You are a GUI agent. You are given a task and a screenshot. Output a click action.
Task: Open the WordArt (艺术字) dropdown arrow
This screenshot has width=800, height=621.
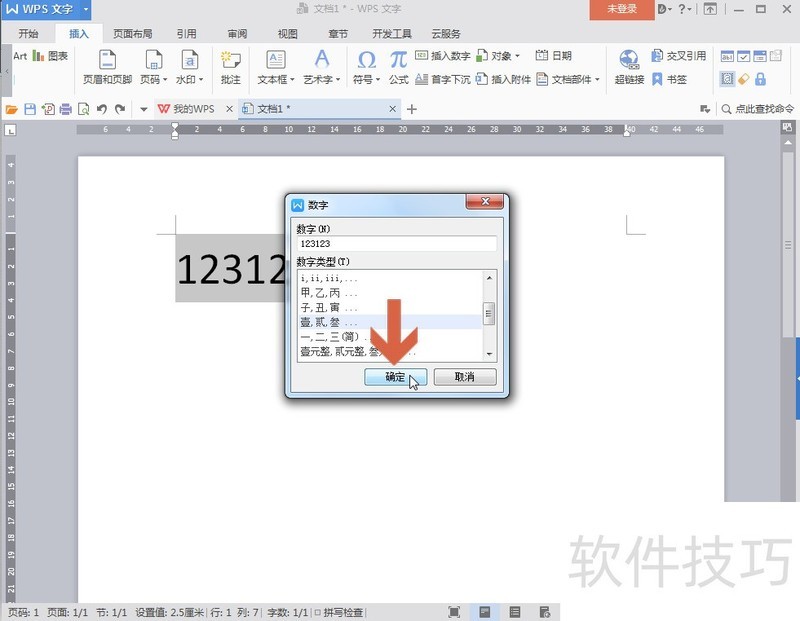[338, 80]
